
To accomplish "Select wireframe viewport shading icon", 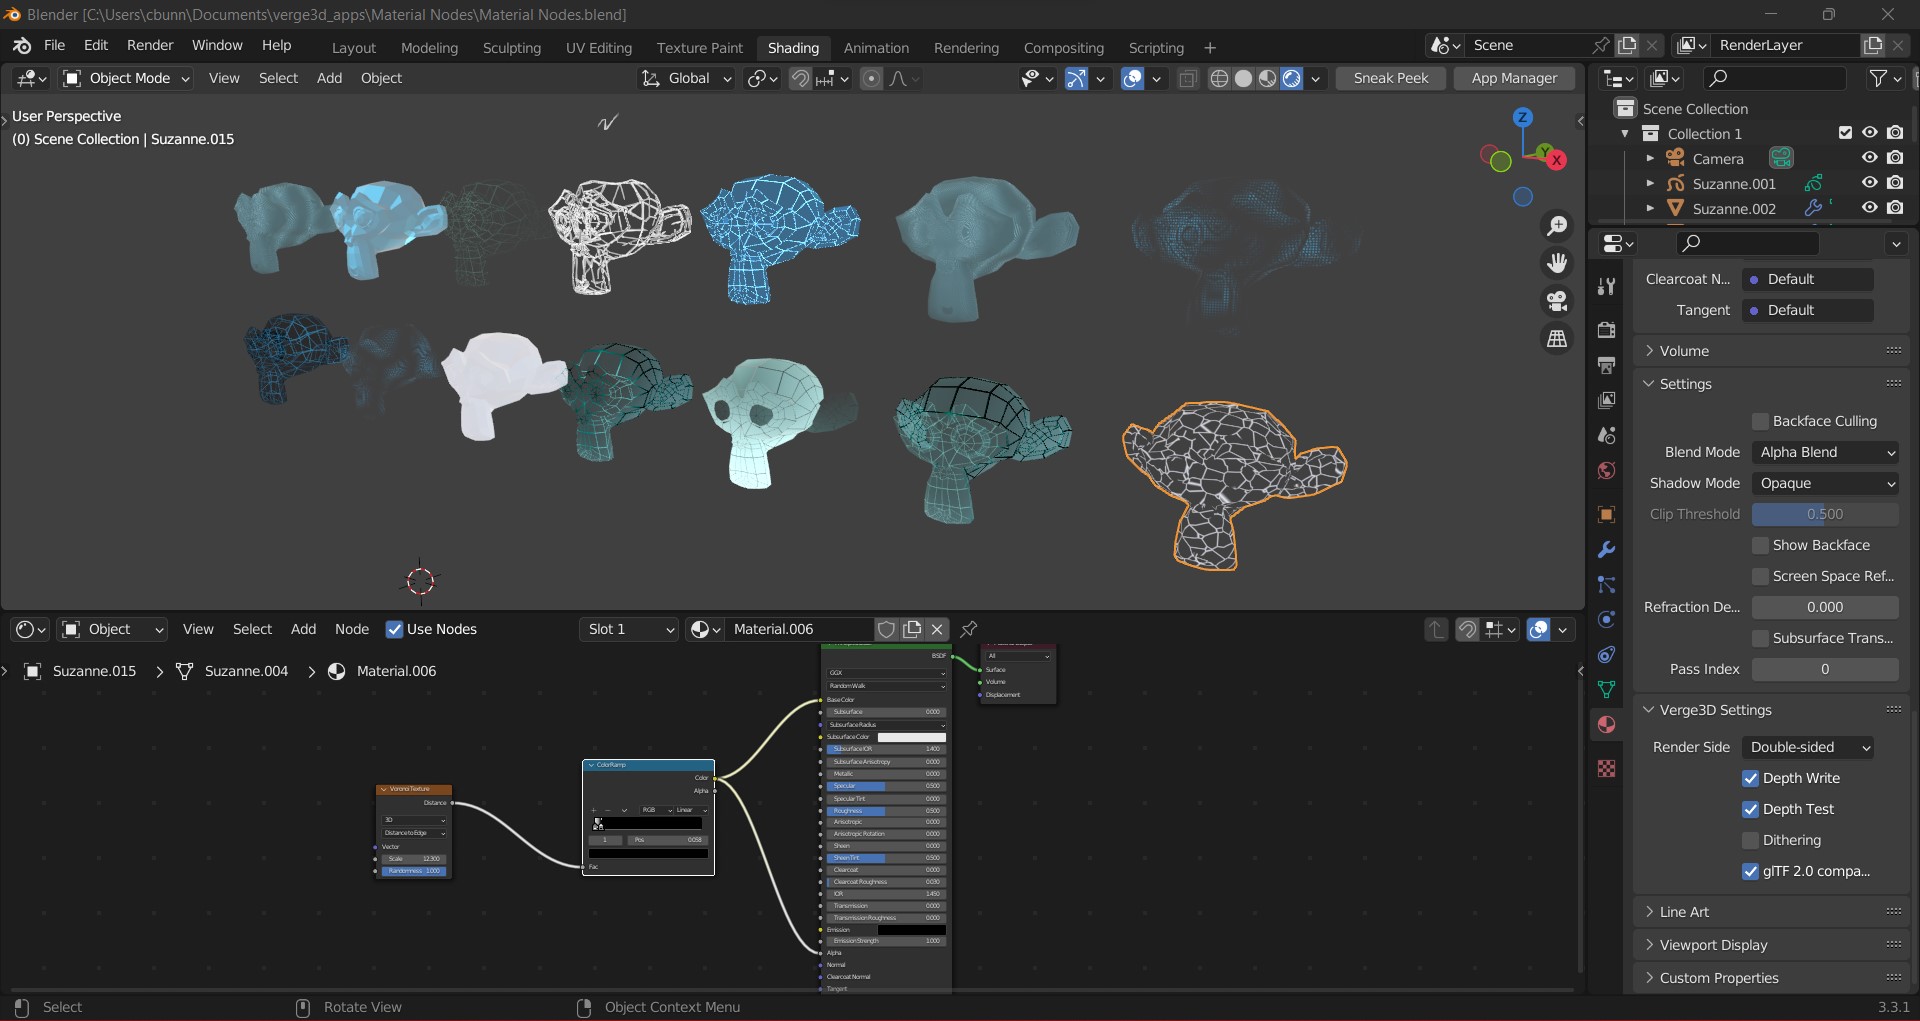I will tap(1219, 78).
